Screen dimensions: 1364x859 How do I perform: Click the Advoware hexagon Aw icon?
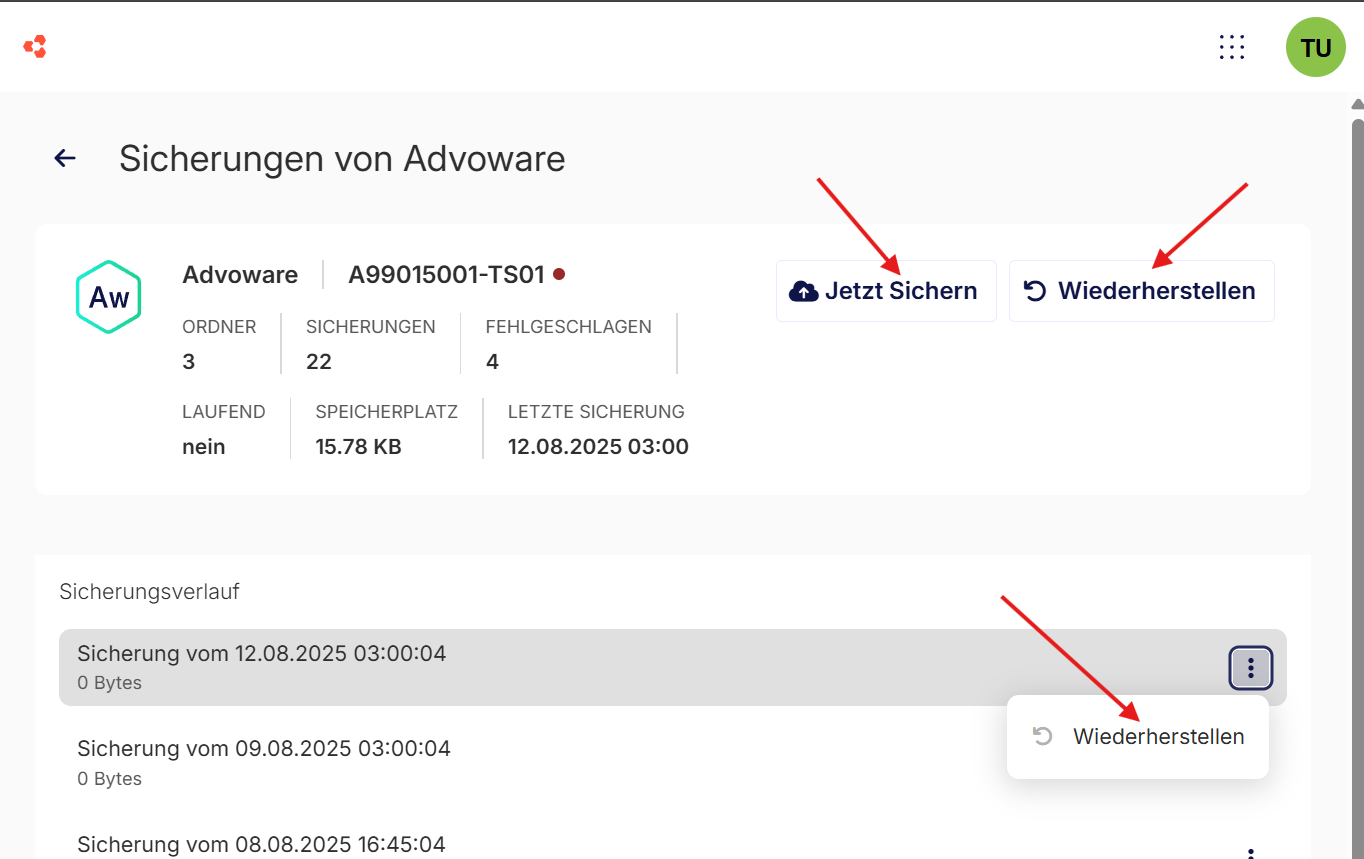click(x=108, y=297)
